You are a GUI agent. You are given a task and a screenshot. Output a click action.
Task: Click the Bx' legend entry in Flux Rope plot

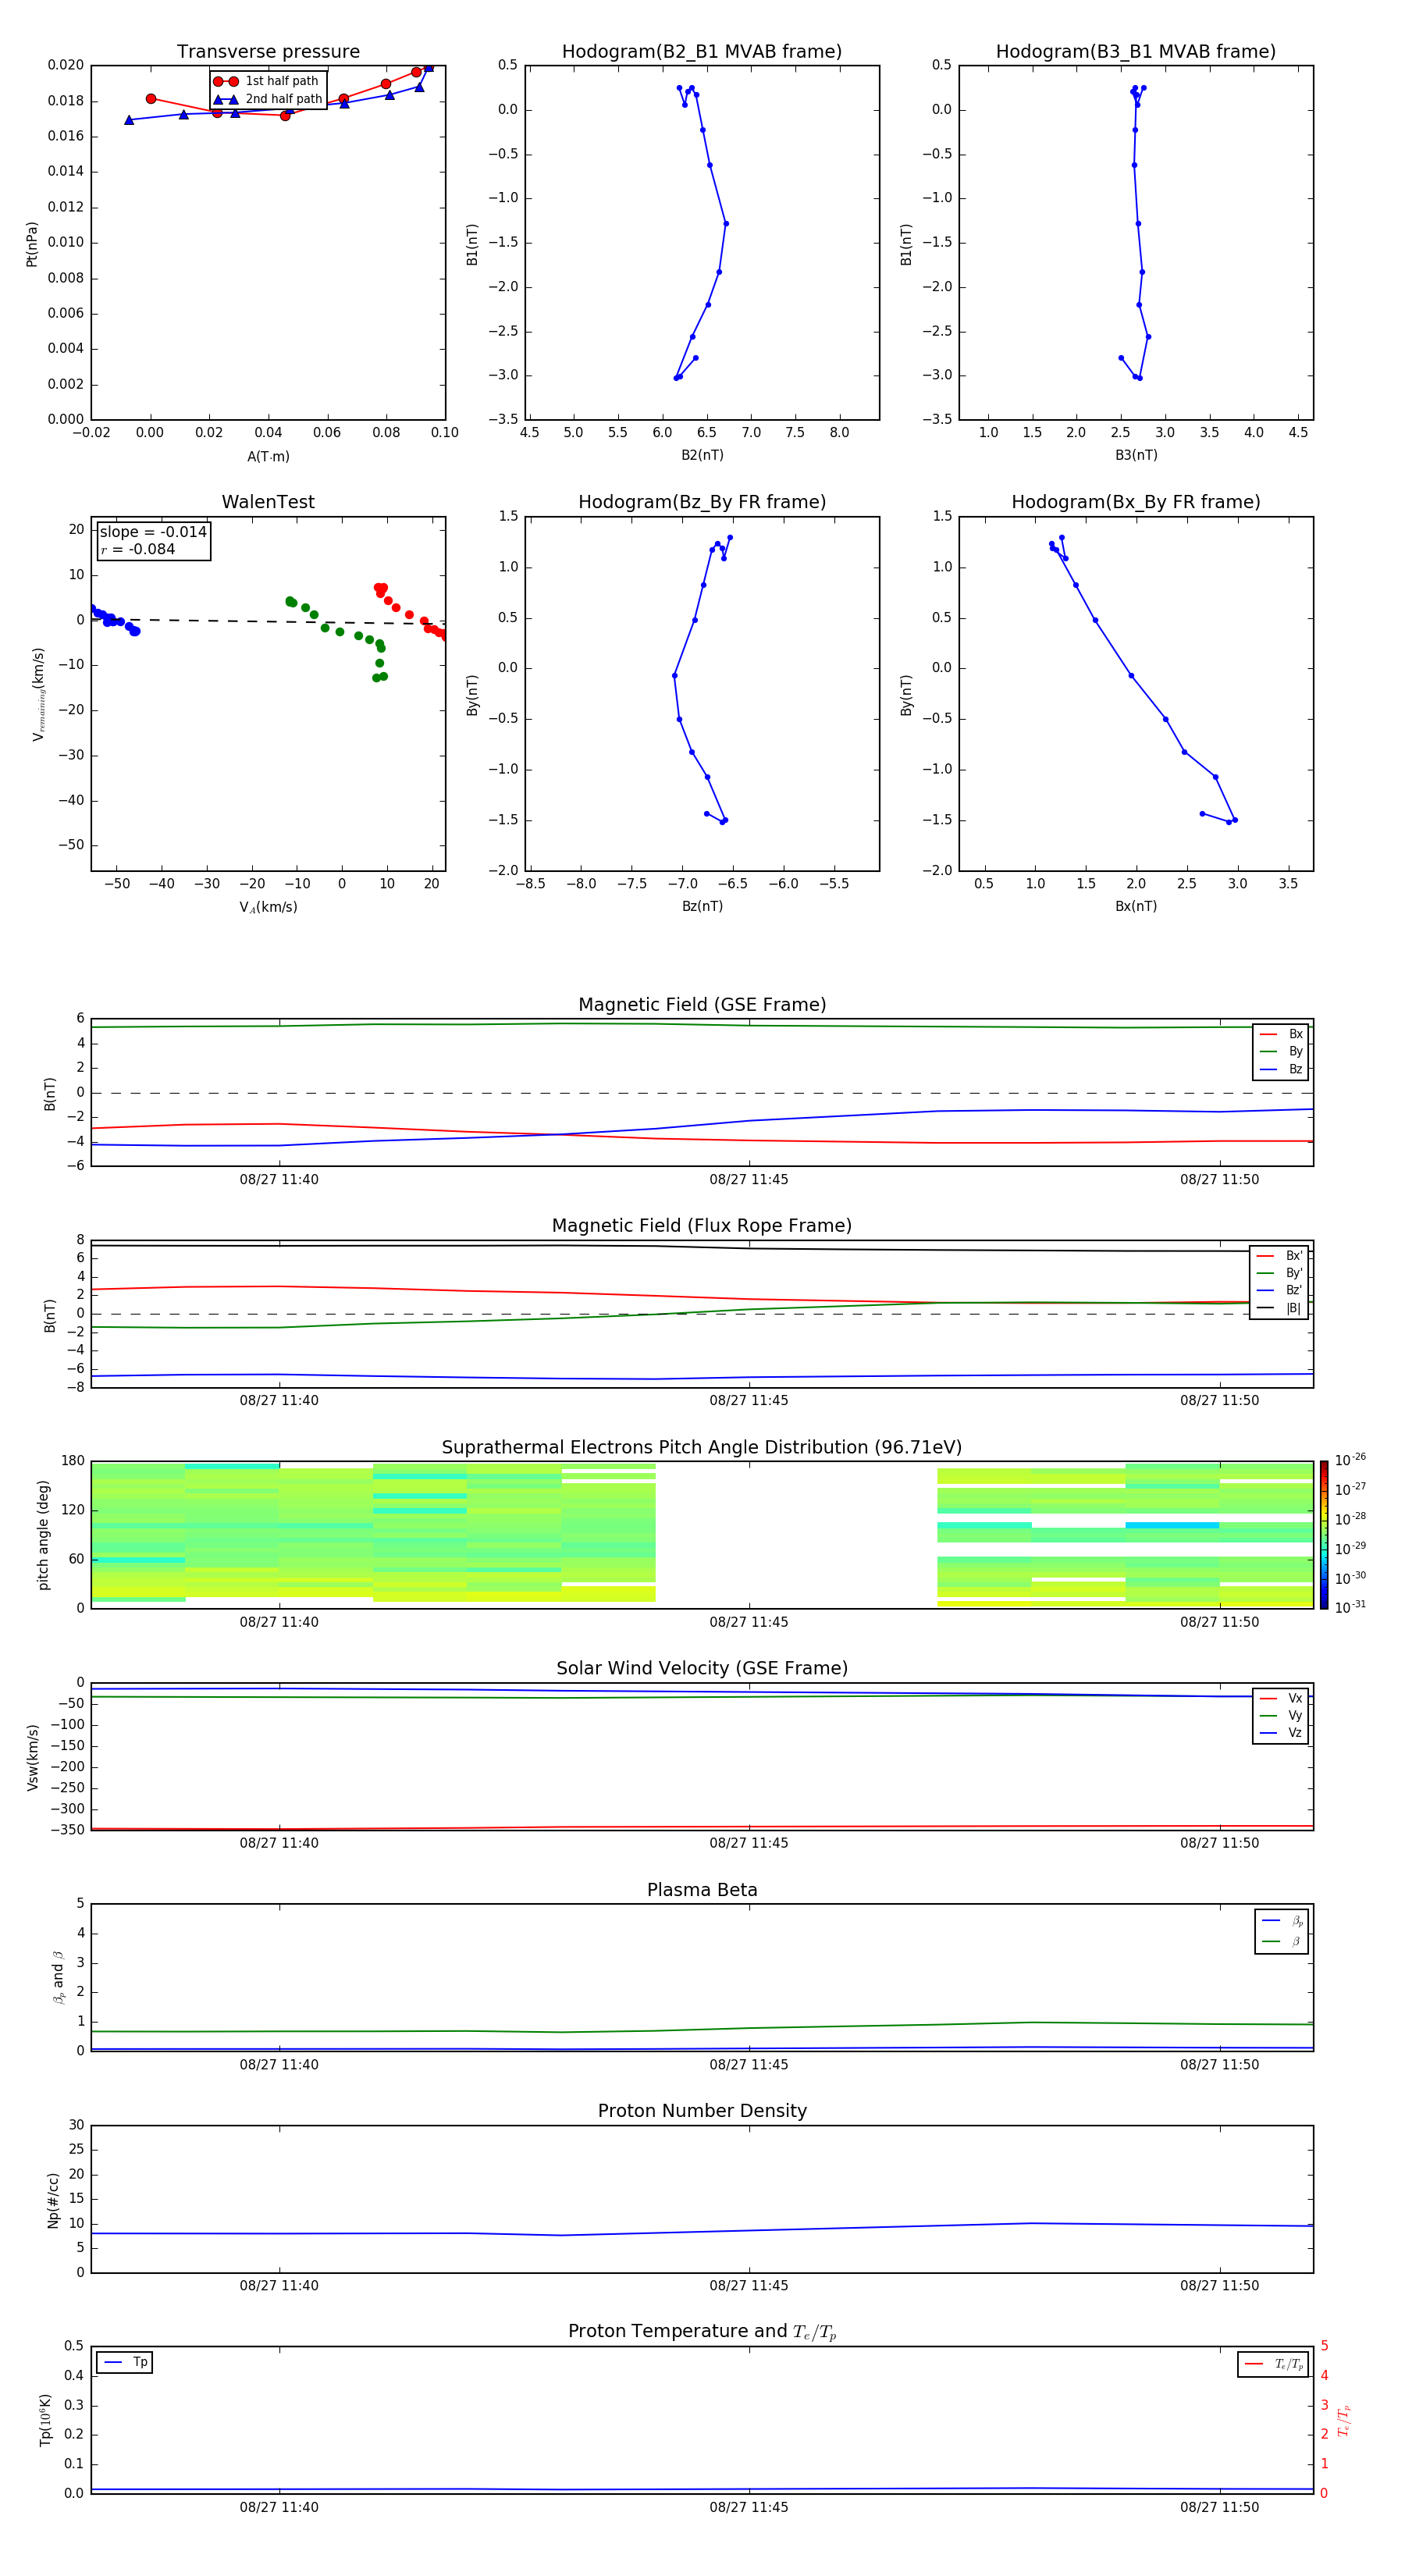1279,1256
